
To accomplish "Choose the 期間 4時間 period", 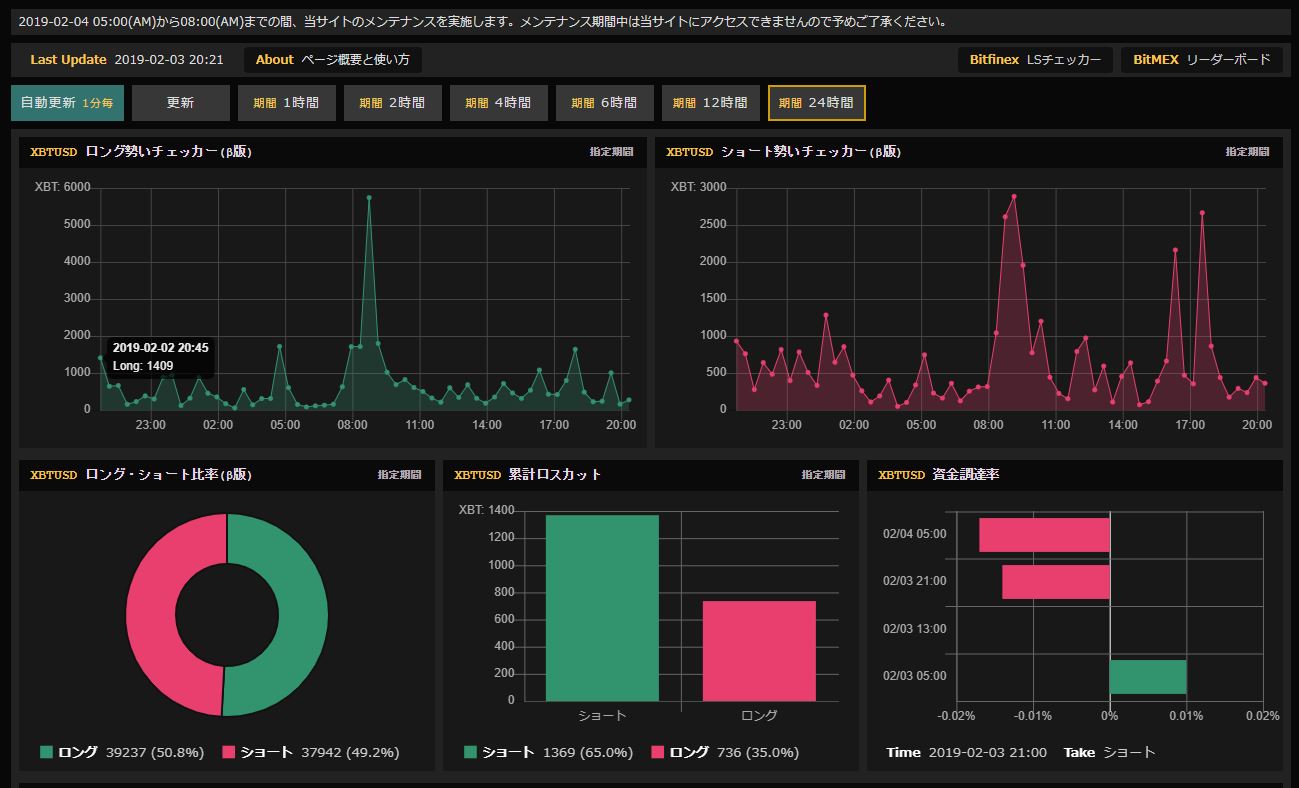I will pyautogui.click(x=498, y=103).
